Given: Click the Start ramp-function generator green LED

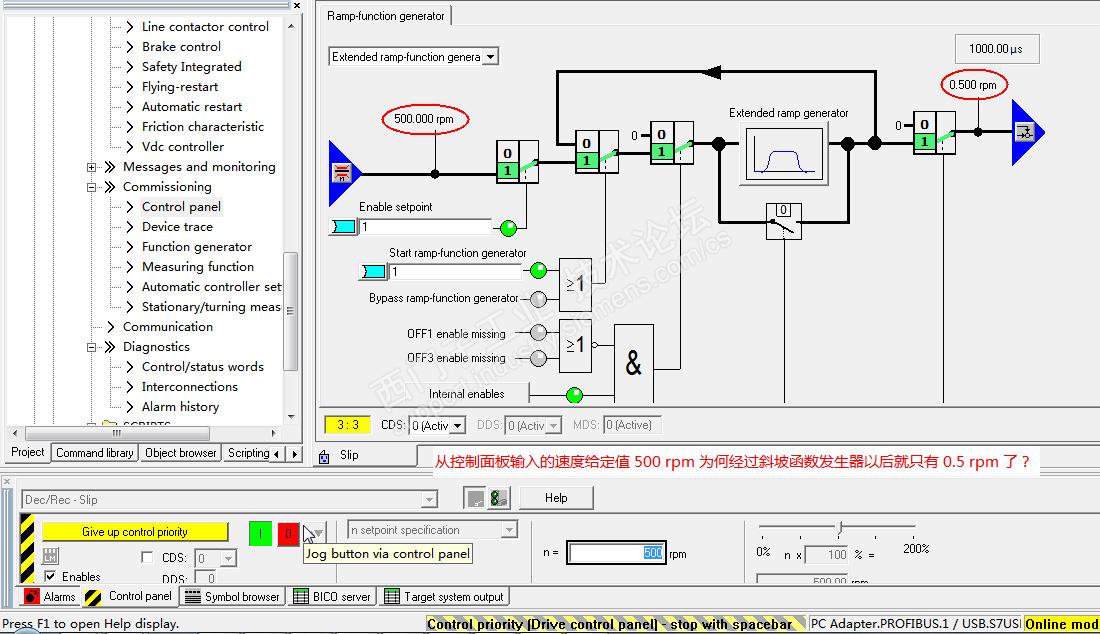Looking at the screenshot, I should [x=538, y=271].
